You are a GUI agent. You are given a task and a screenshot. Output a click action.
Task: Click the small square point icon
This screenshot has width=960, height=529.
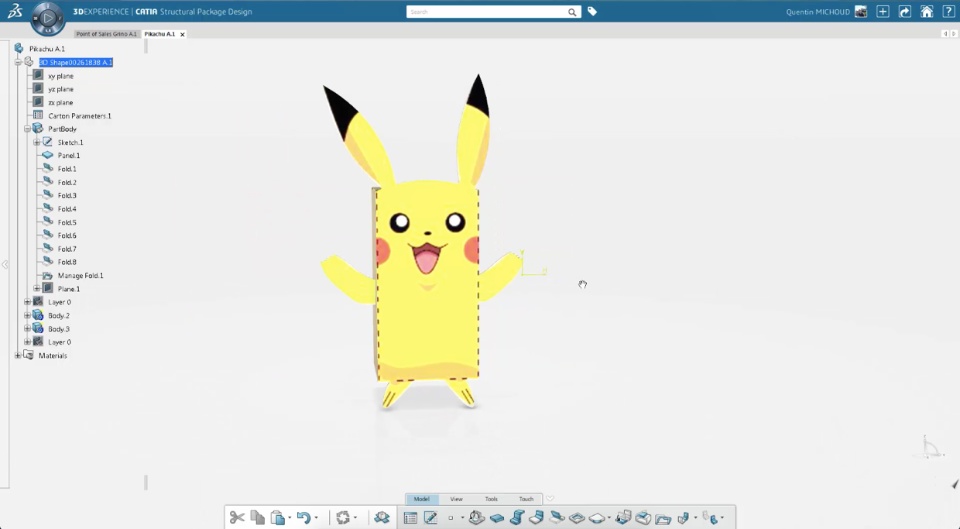click(x=451, y=518)
